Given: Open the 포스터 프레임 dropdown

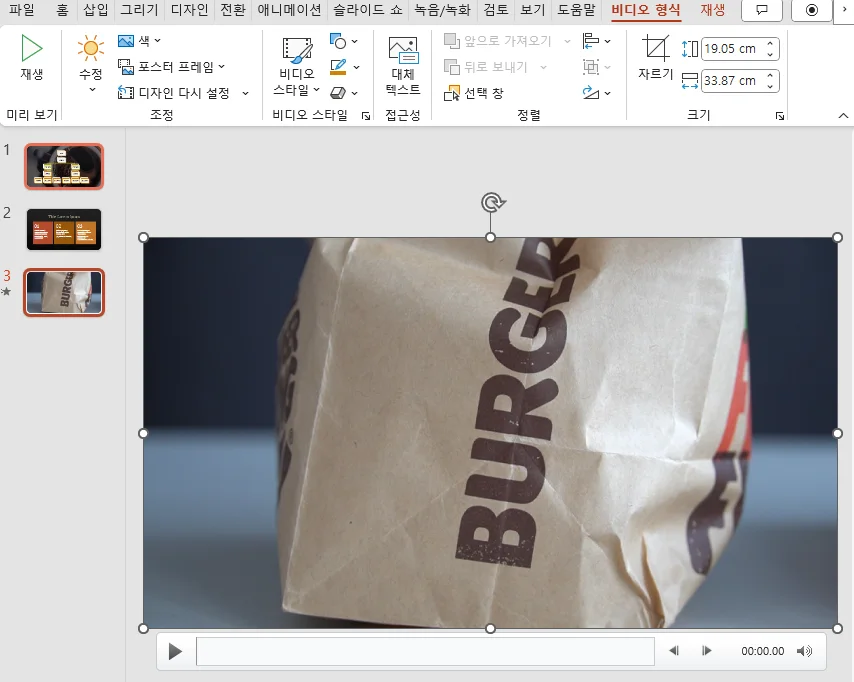Looking at the screenshot, I should click(171, 66).
